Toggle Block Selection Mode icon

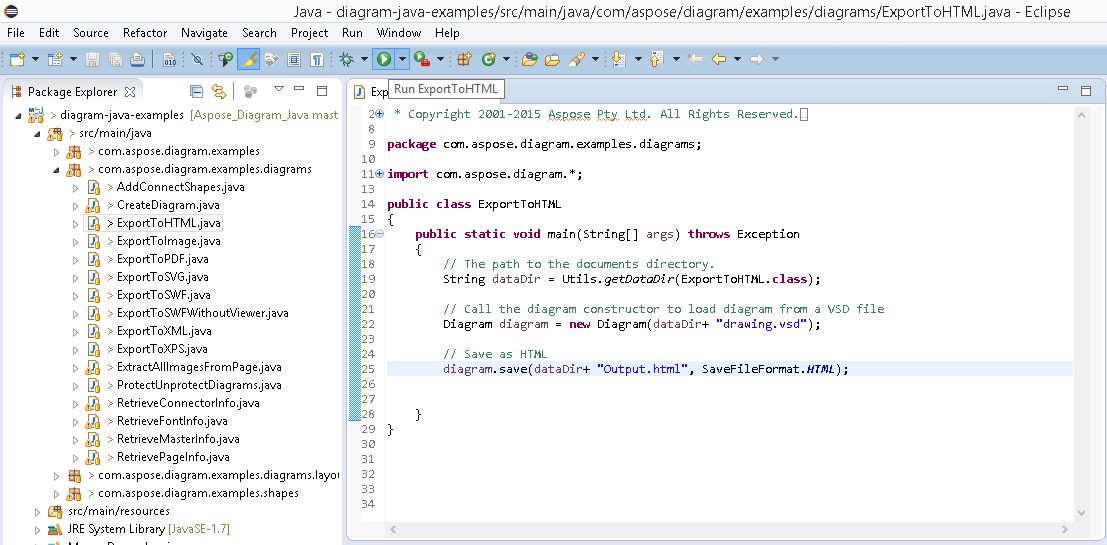coord(295,59)
